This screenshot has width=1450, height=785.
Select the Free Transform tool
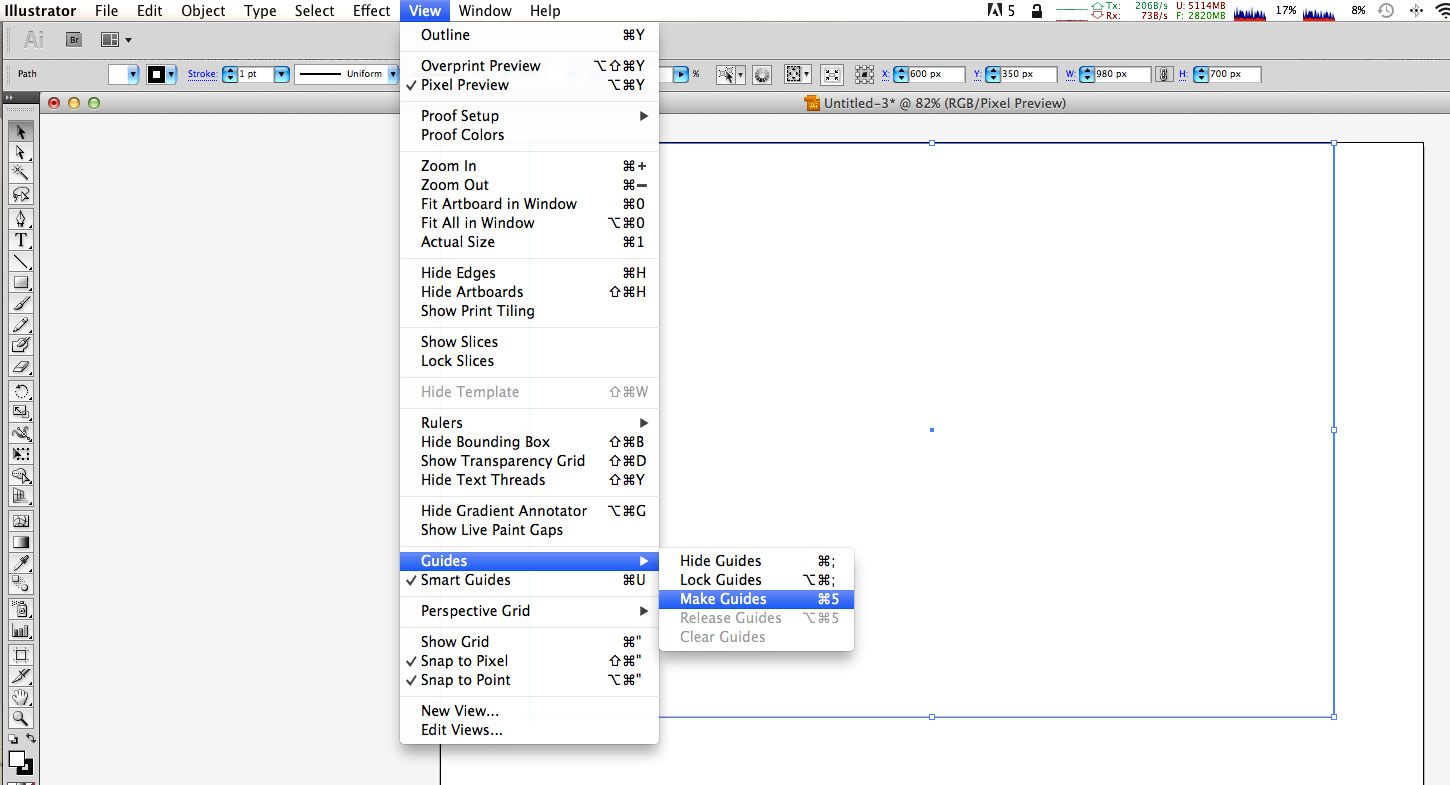tap(21, 454)
